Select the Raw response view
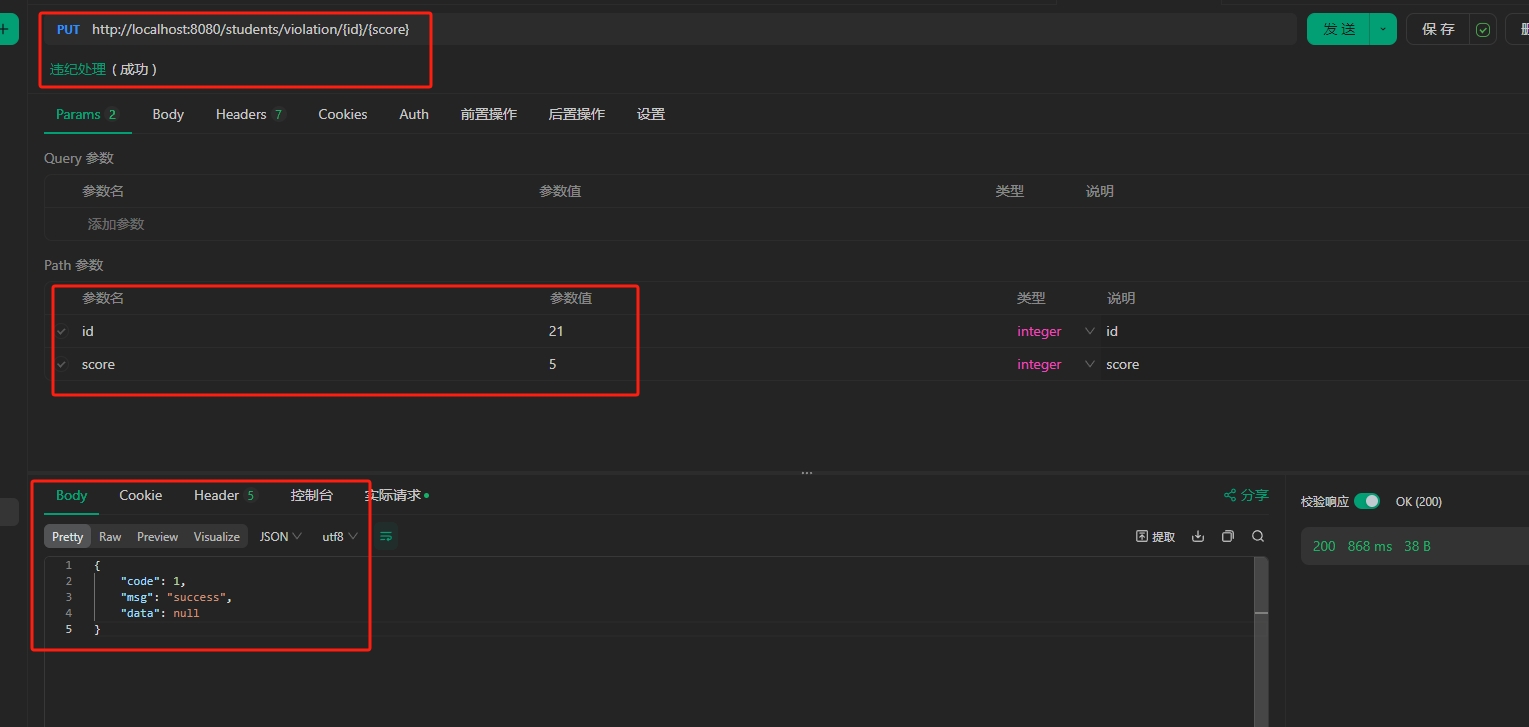 coord(110,537)
